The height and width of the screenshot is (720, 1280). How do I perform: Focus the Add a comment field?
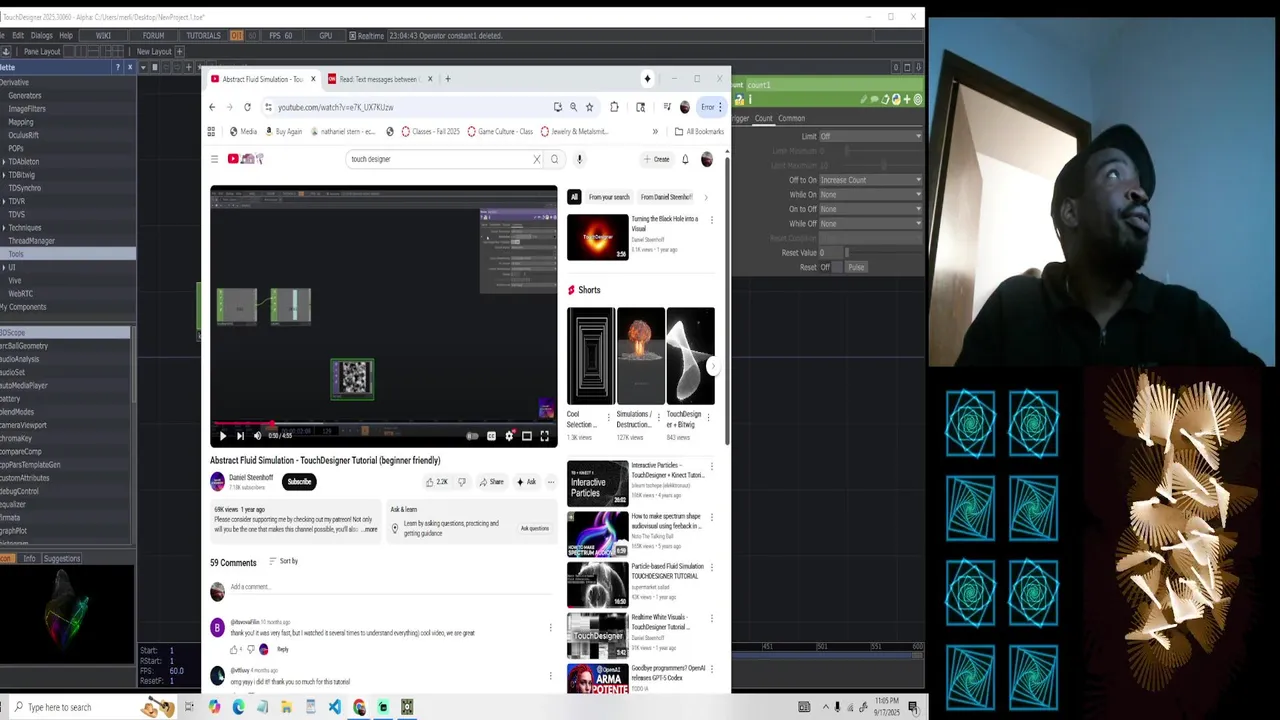pos(390,587)
